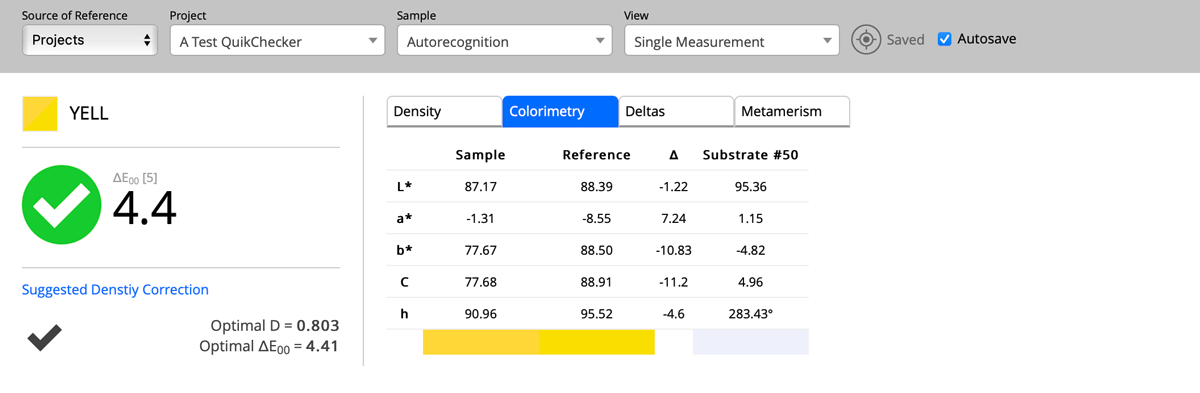Click the a* delta value 7.24

(x=674, y=219)
